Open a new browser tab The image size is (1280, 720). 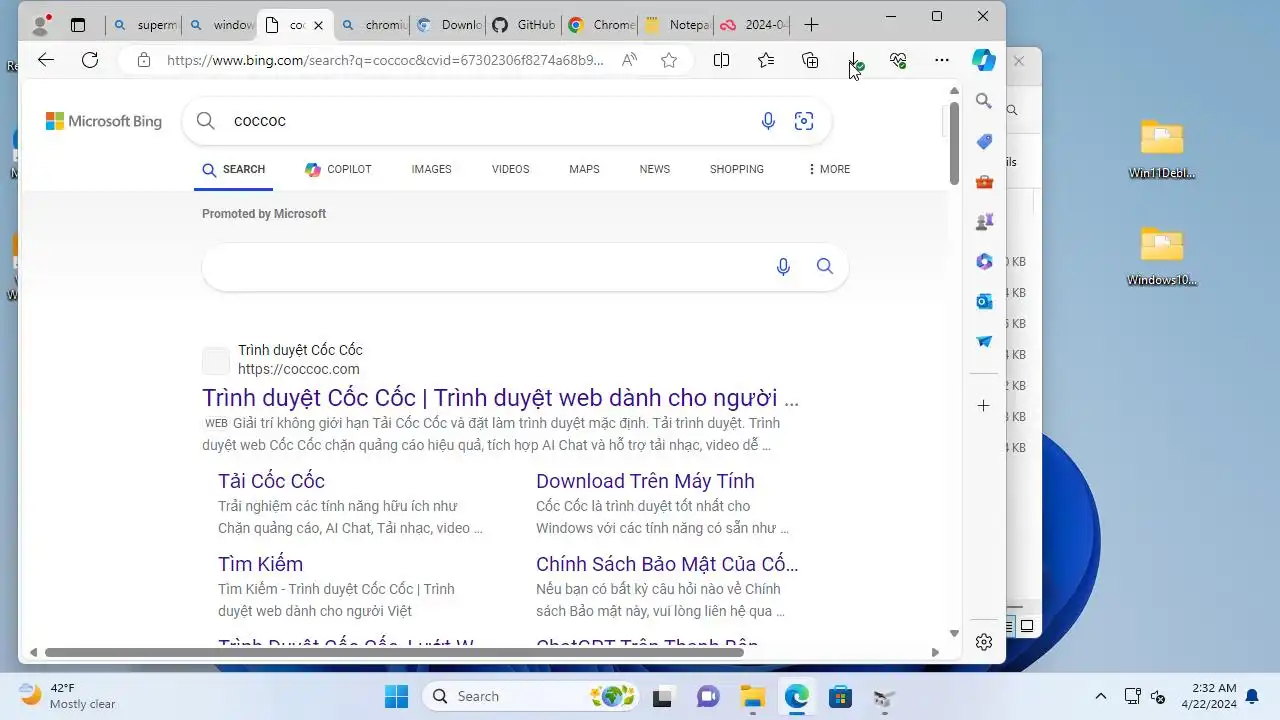[x=811, y=25]
